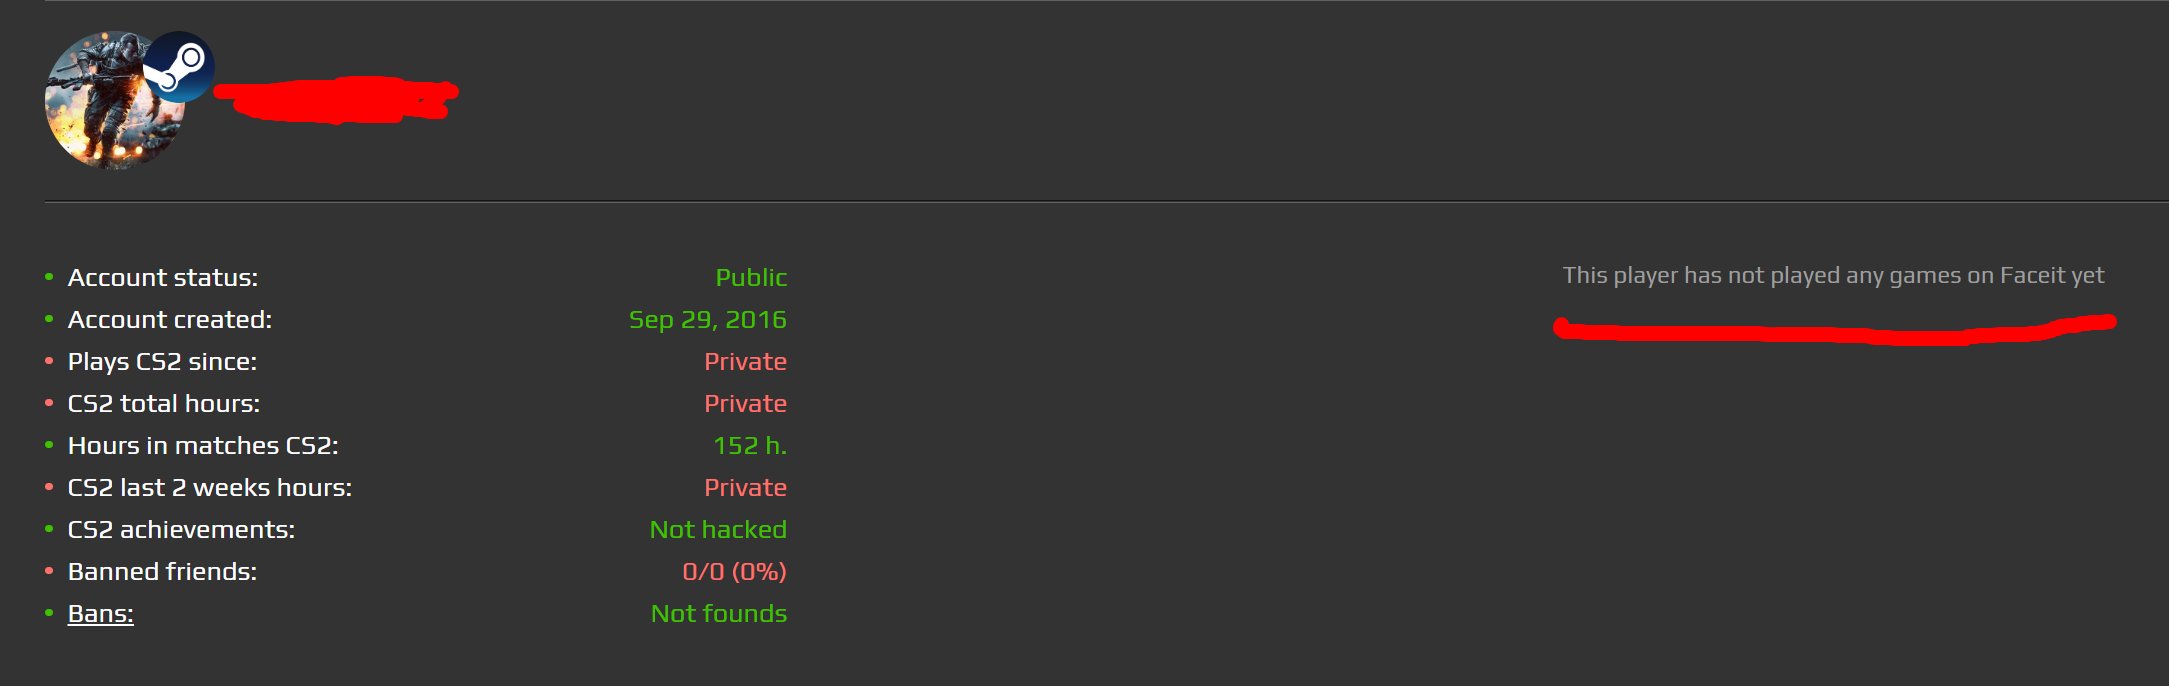
Task: Click the Account created label
Action: point(170,320)
